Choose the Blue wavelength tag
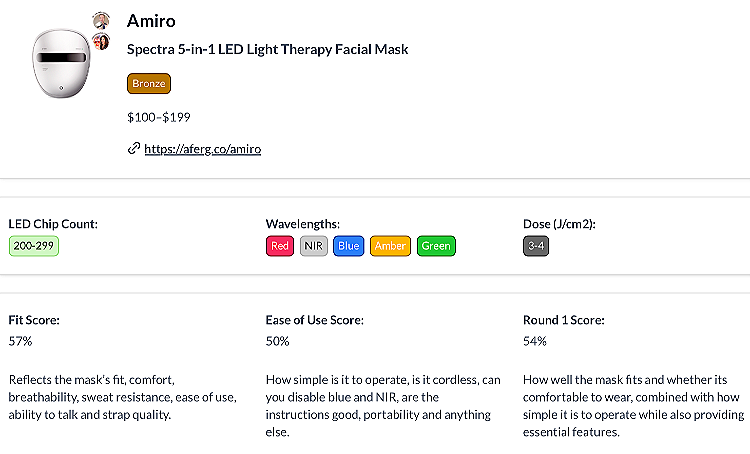 coord(348,245)
